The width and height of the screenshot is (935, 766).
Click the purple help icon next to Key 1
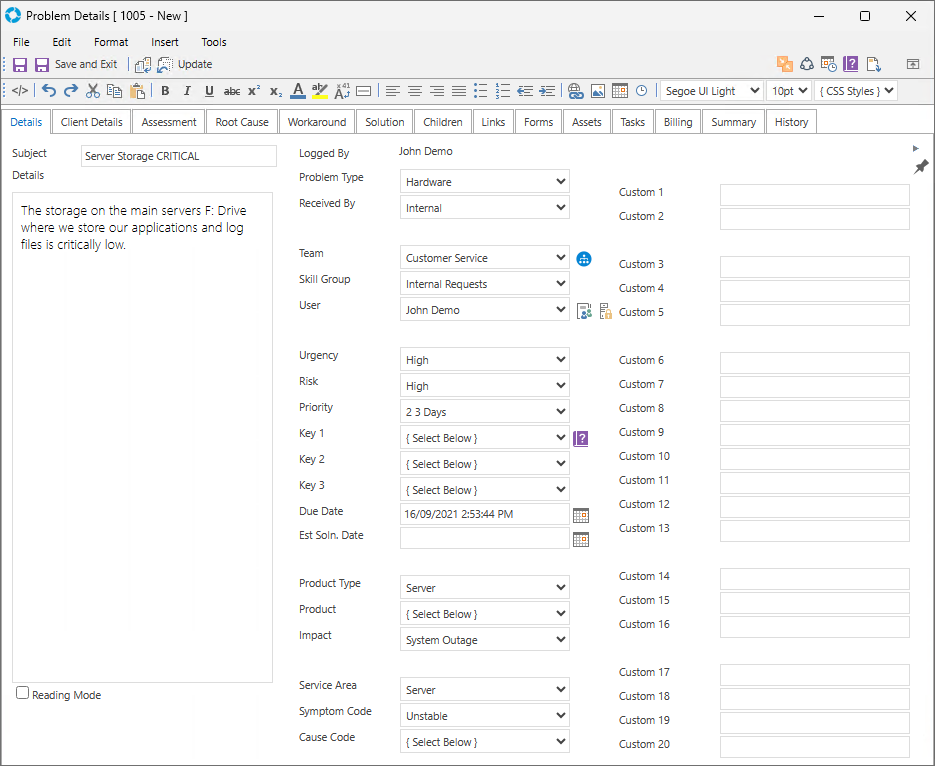pyautogui.click(x=580, y=438)
